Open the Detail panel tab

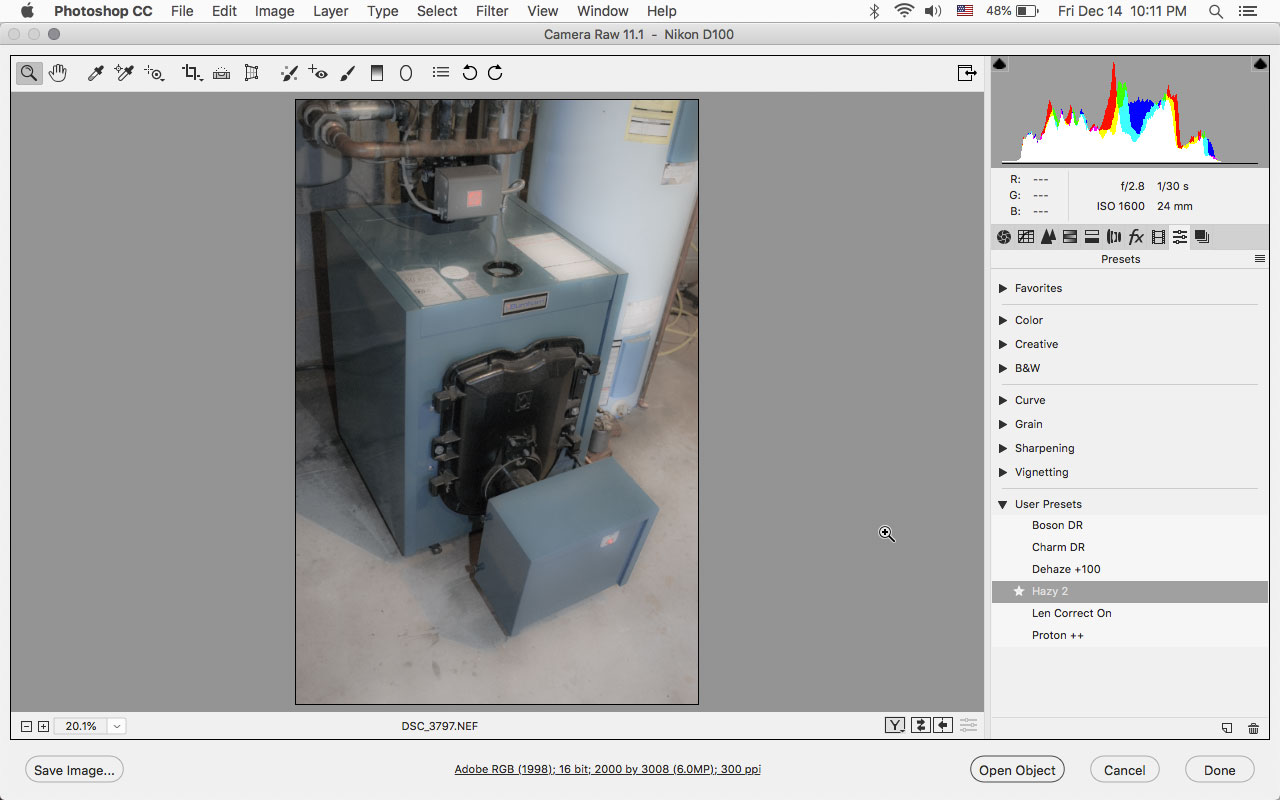click(x=1048, y=237)
